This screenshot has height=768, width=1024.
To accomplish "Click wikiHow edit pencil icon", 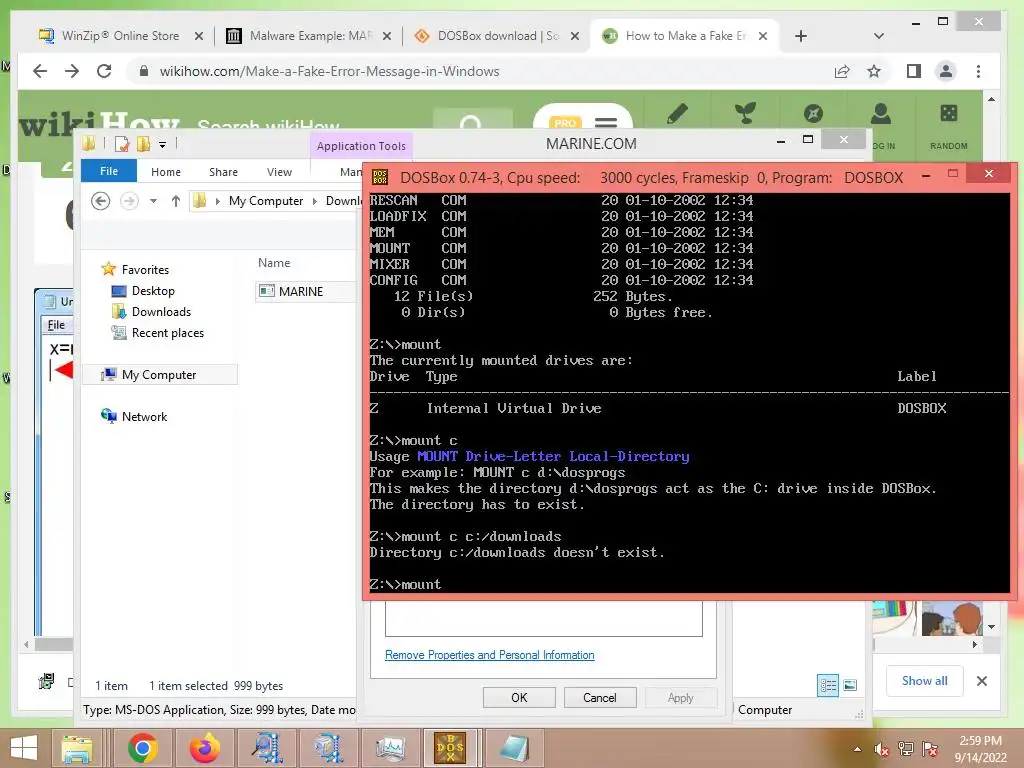I will tap(677, 114).
